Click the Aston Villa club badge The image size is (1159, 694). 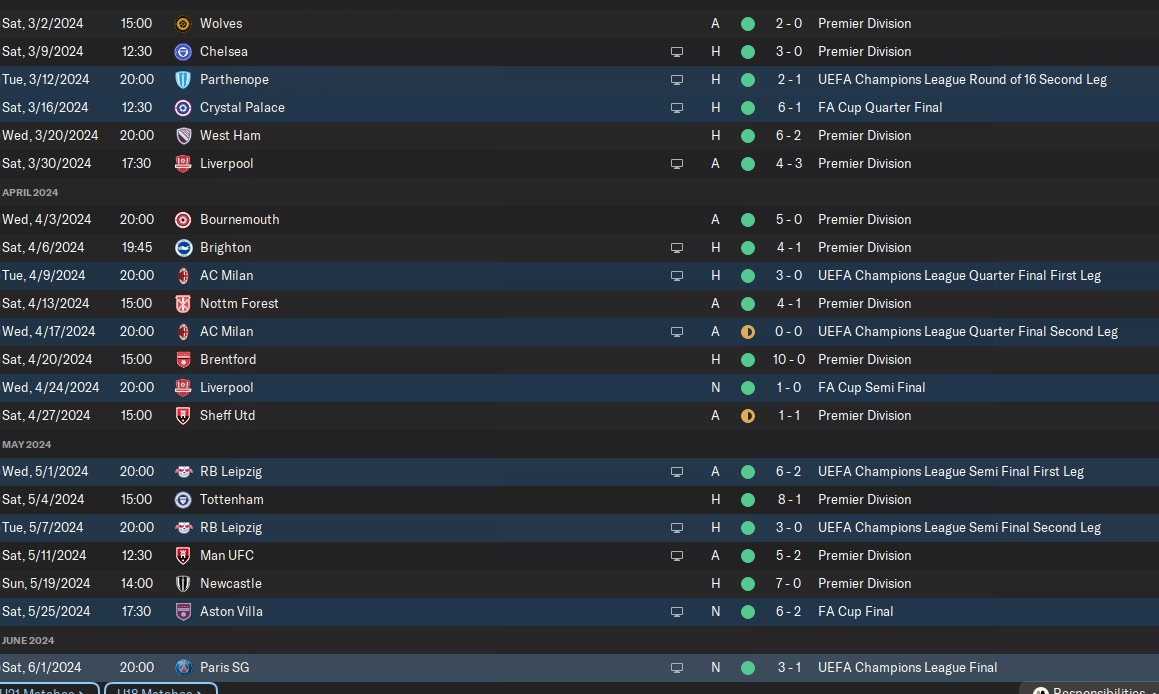(182, 611)
